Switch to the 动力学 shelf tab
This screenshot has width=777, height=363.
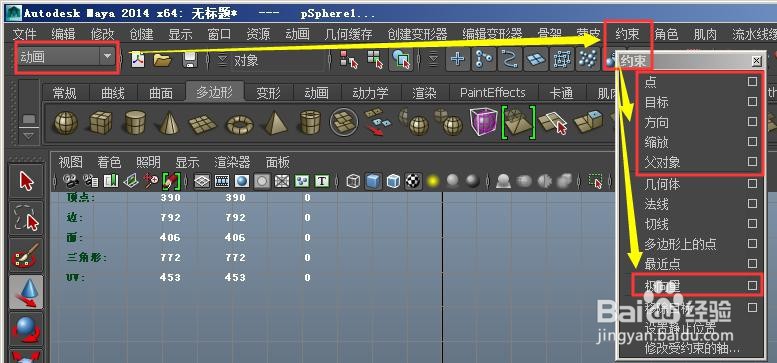(370, 93)
